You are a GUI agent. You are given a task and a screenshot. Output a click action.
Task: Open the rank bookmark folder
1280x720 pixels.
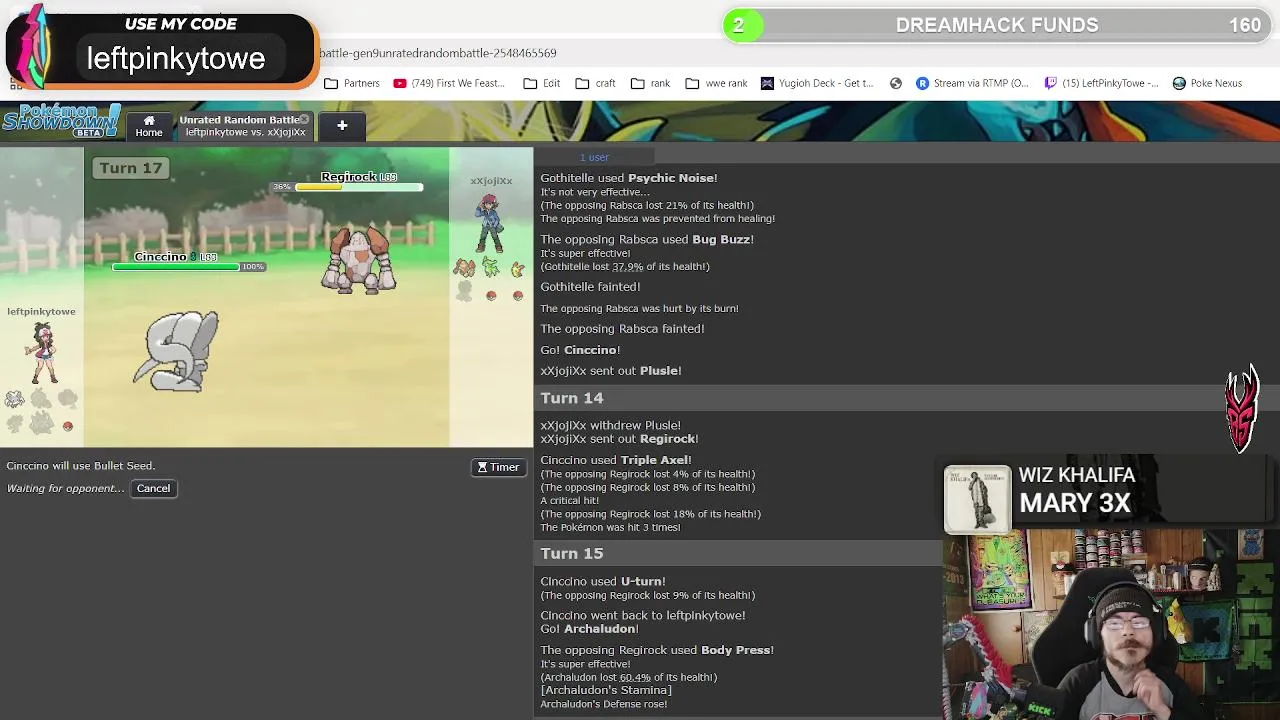tap(650, 83)
